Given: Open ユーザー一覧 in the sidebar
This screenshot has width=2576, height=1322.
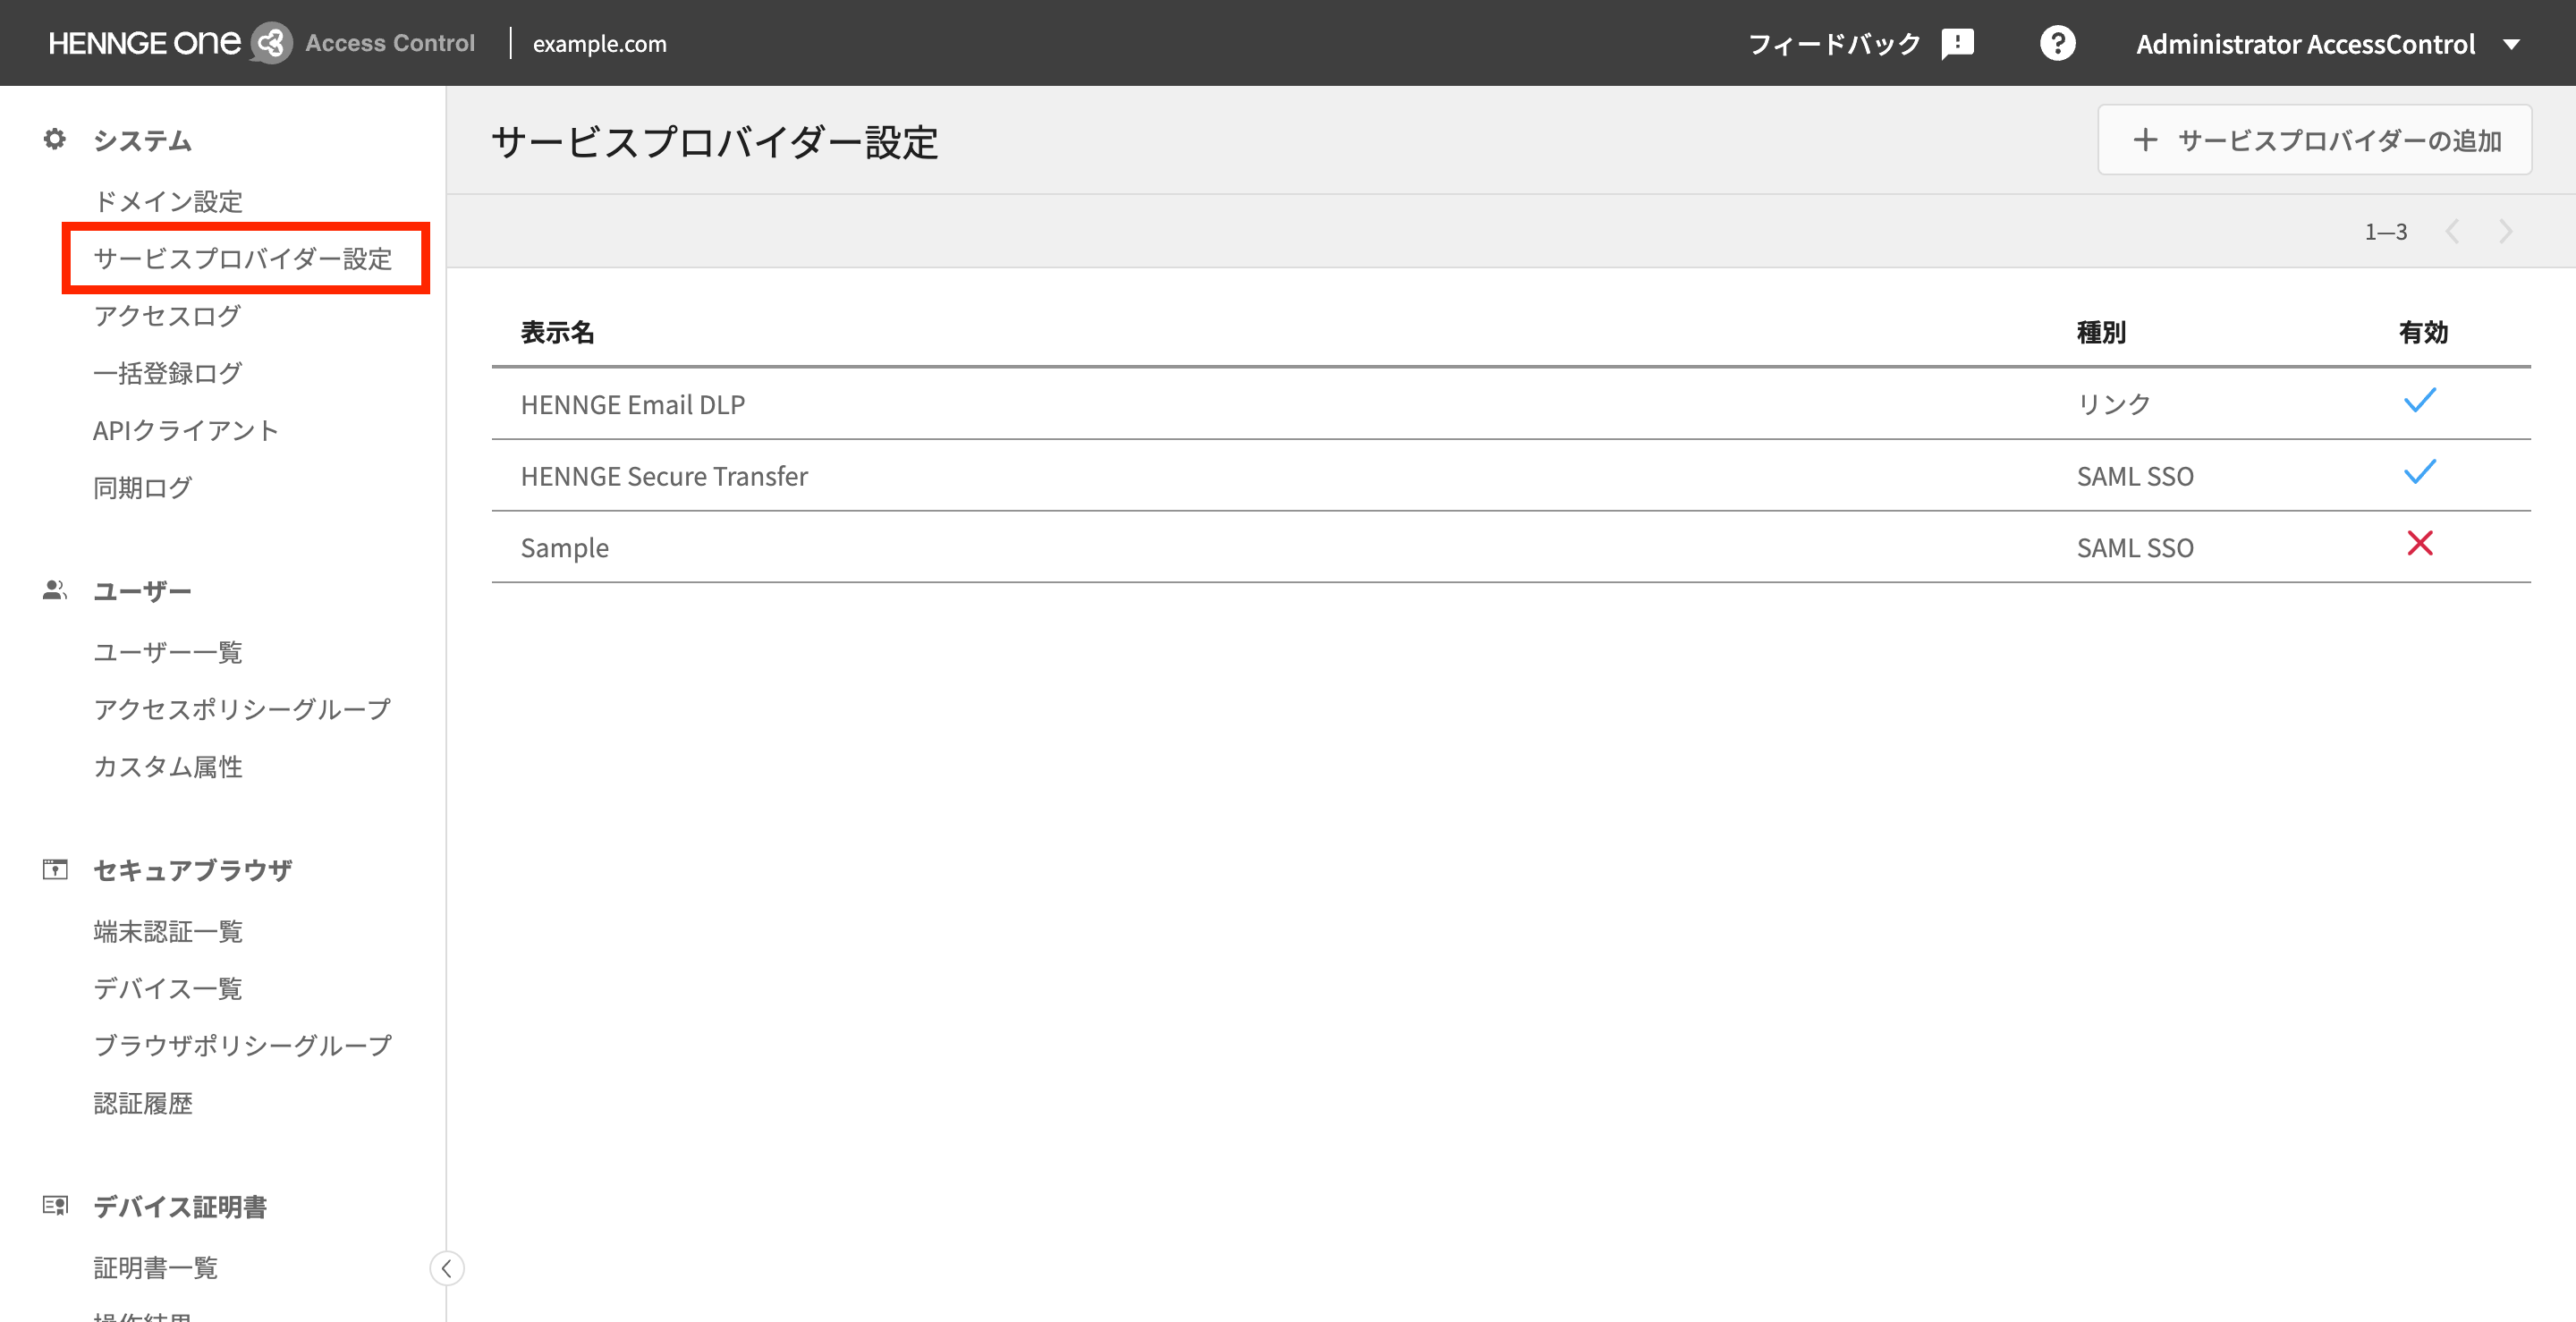Looking at the screenshot, I should [x=167, y=652].
